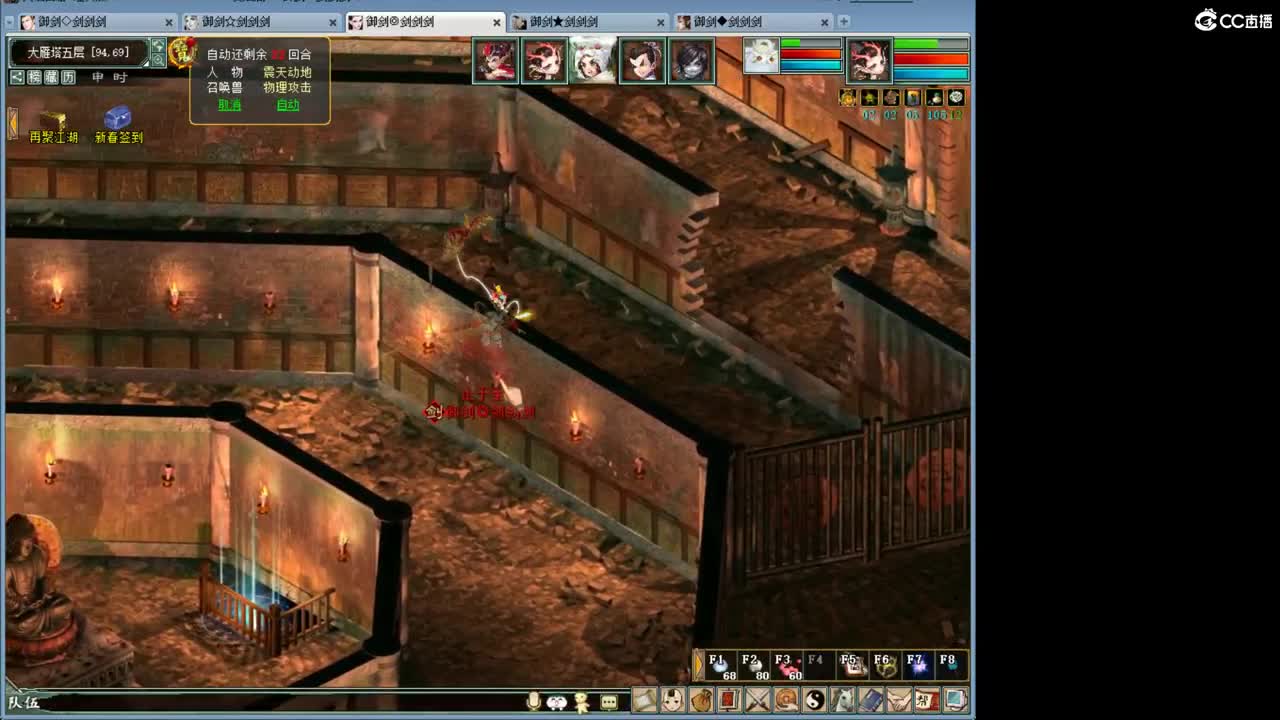Open the scroll map icon in bottom menu

coord(645,700)
